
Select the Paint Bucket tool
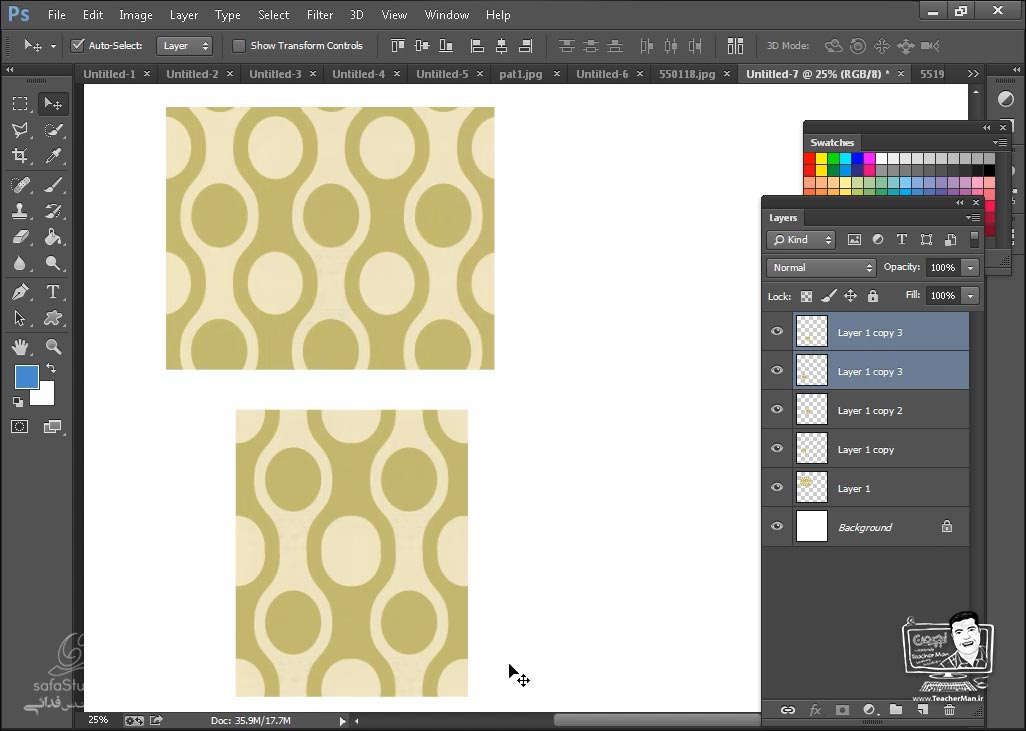click(53, 237)
